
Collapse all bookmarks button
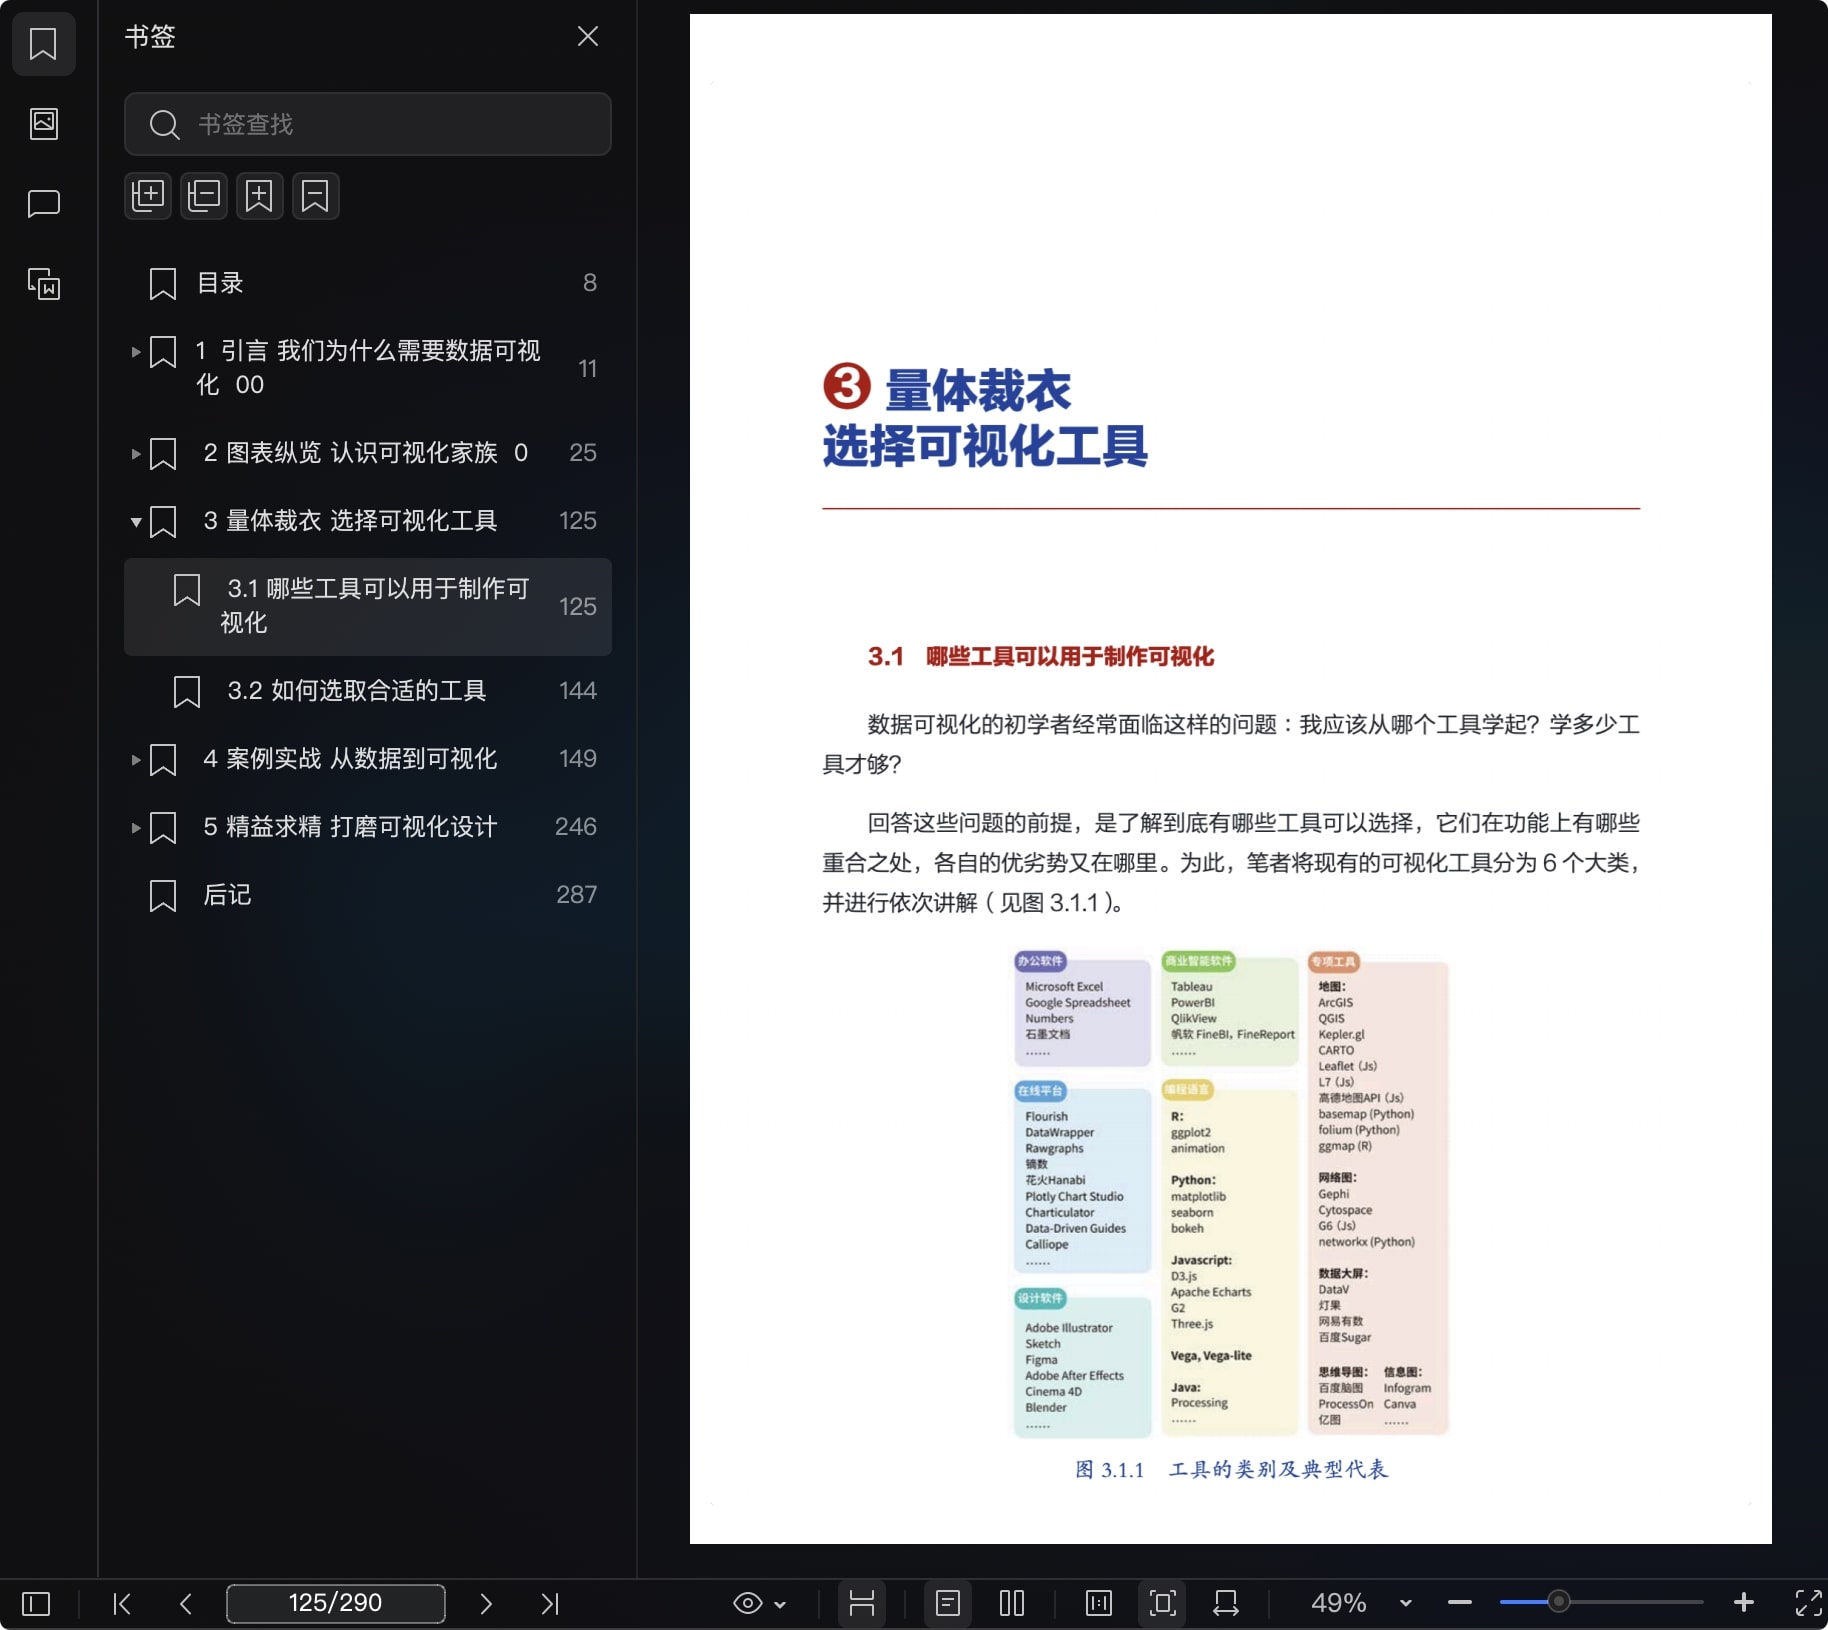(x=204, y=196)
